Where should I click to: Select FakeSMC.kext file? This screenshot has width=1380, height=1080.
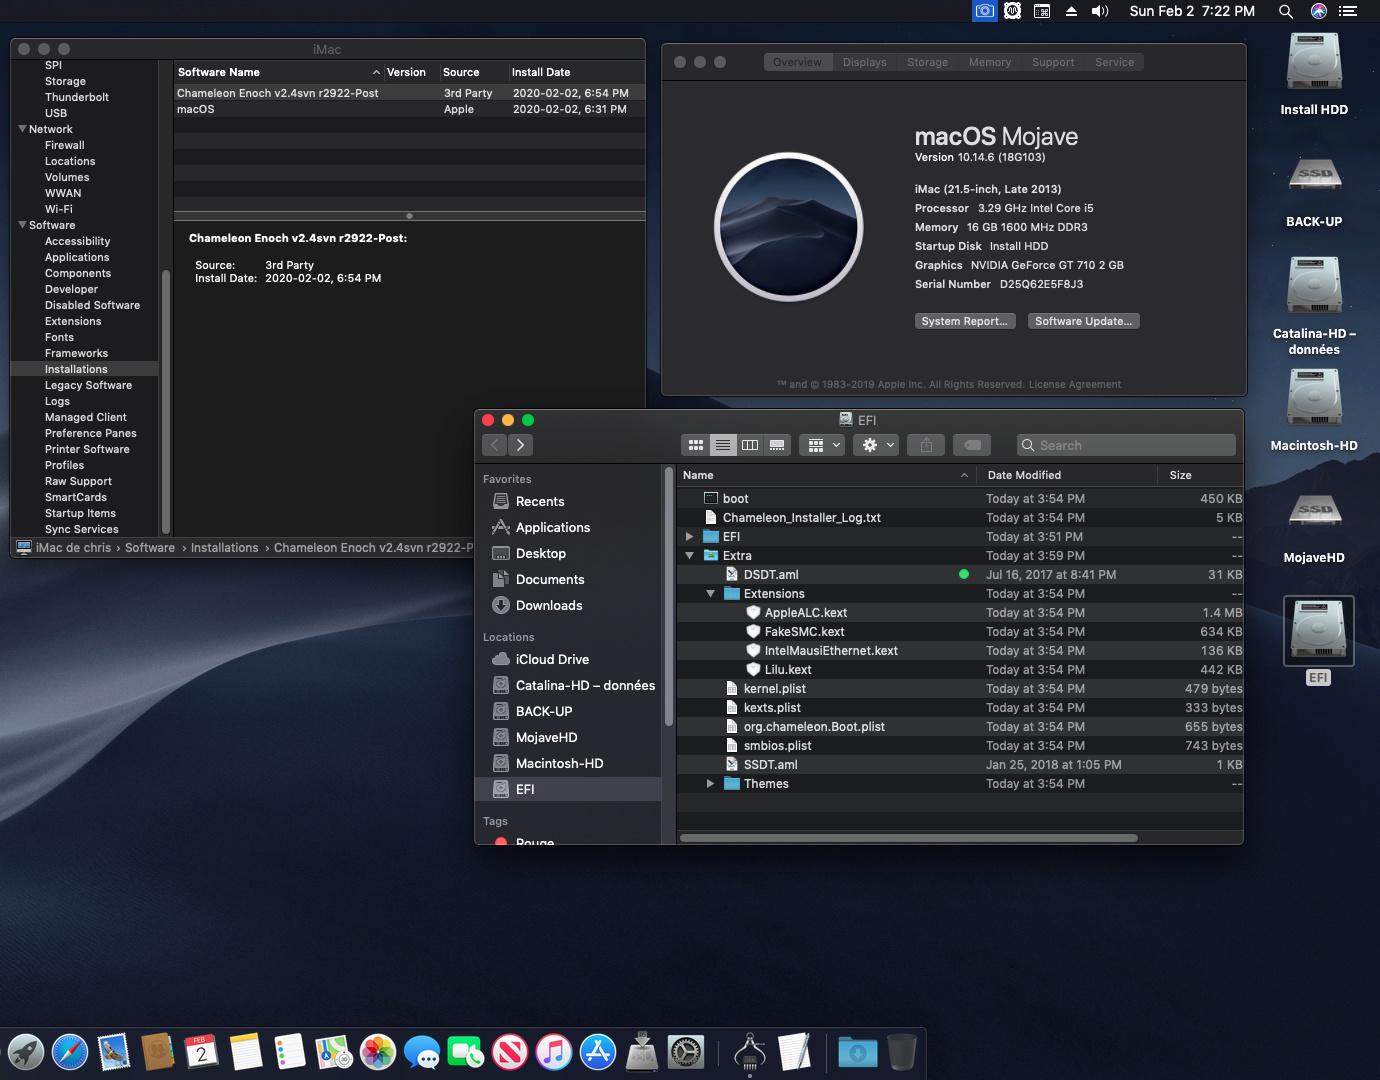click(x=960, y=632)
